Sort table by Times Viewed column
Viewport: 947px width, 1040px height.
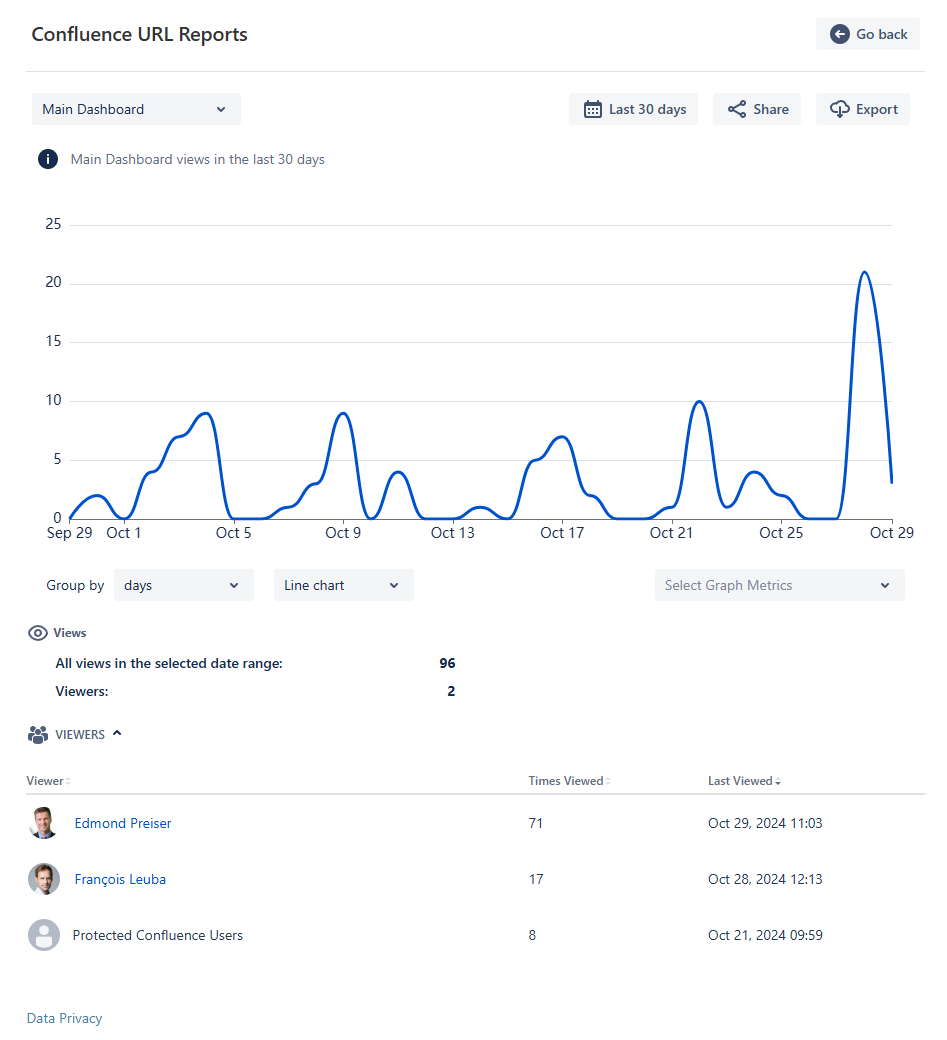coord(566,781)
